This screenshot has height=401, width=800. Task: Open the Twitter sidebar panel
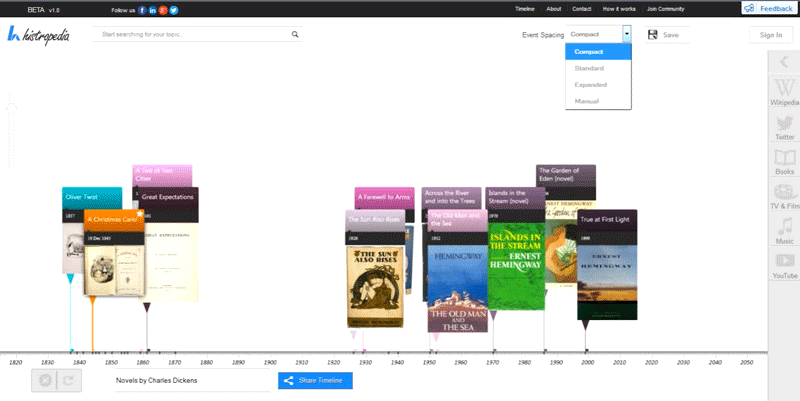coord(784,126)
